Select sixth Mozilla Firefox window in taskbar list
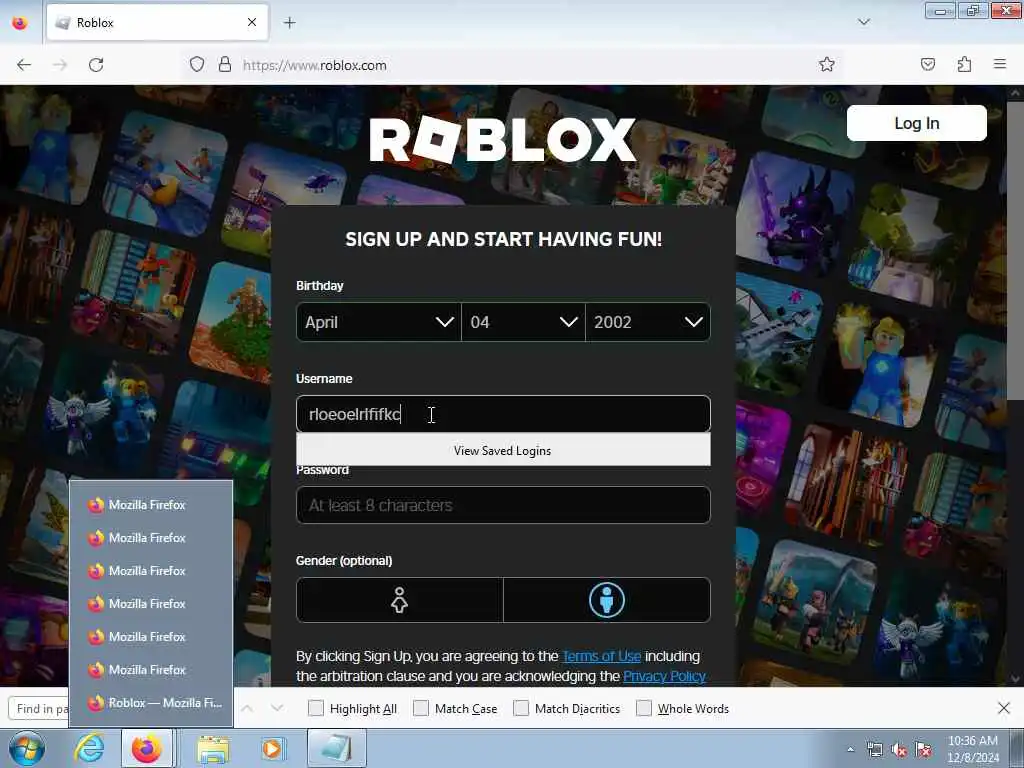This screenshot has width=1024, height=768. (x=151, y=669)
